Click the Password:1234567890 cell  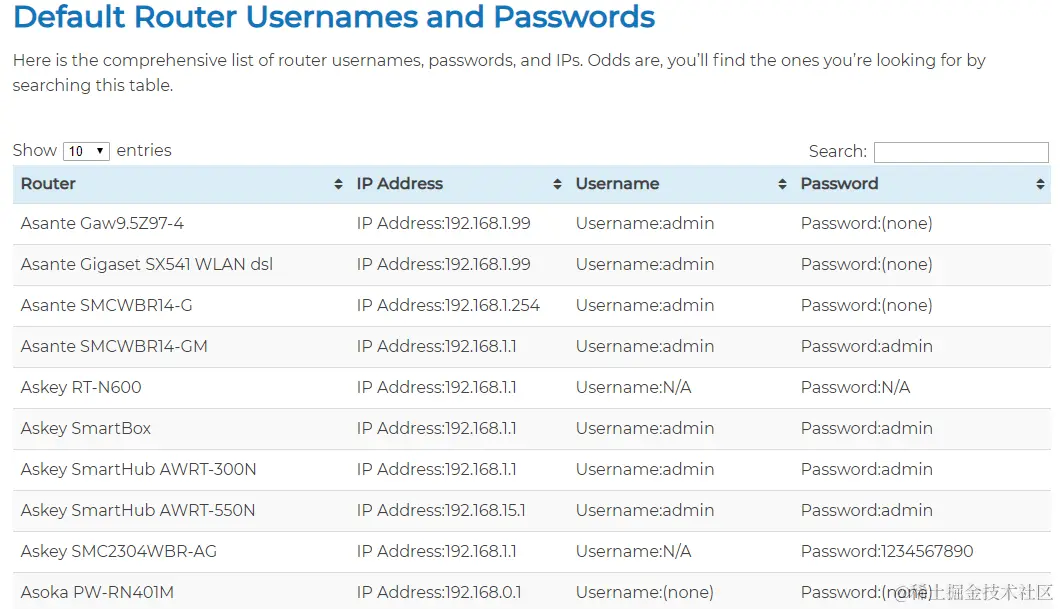click(887, 552)
